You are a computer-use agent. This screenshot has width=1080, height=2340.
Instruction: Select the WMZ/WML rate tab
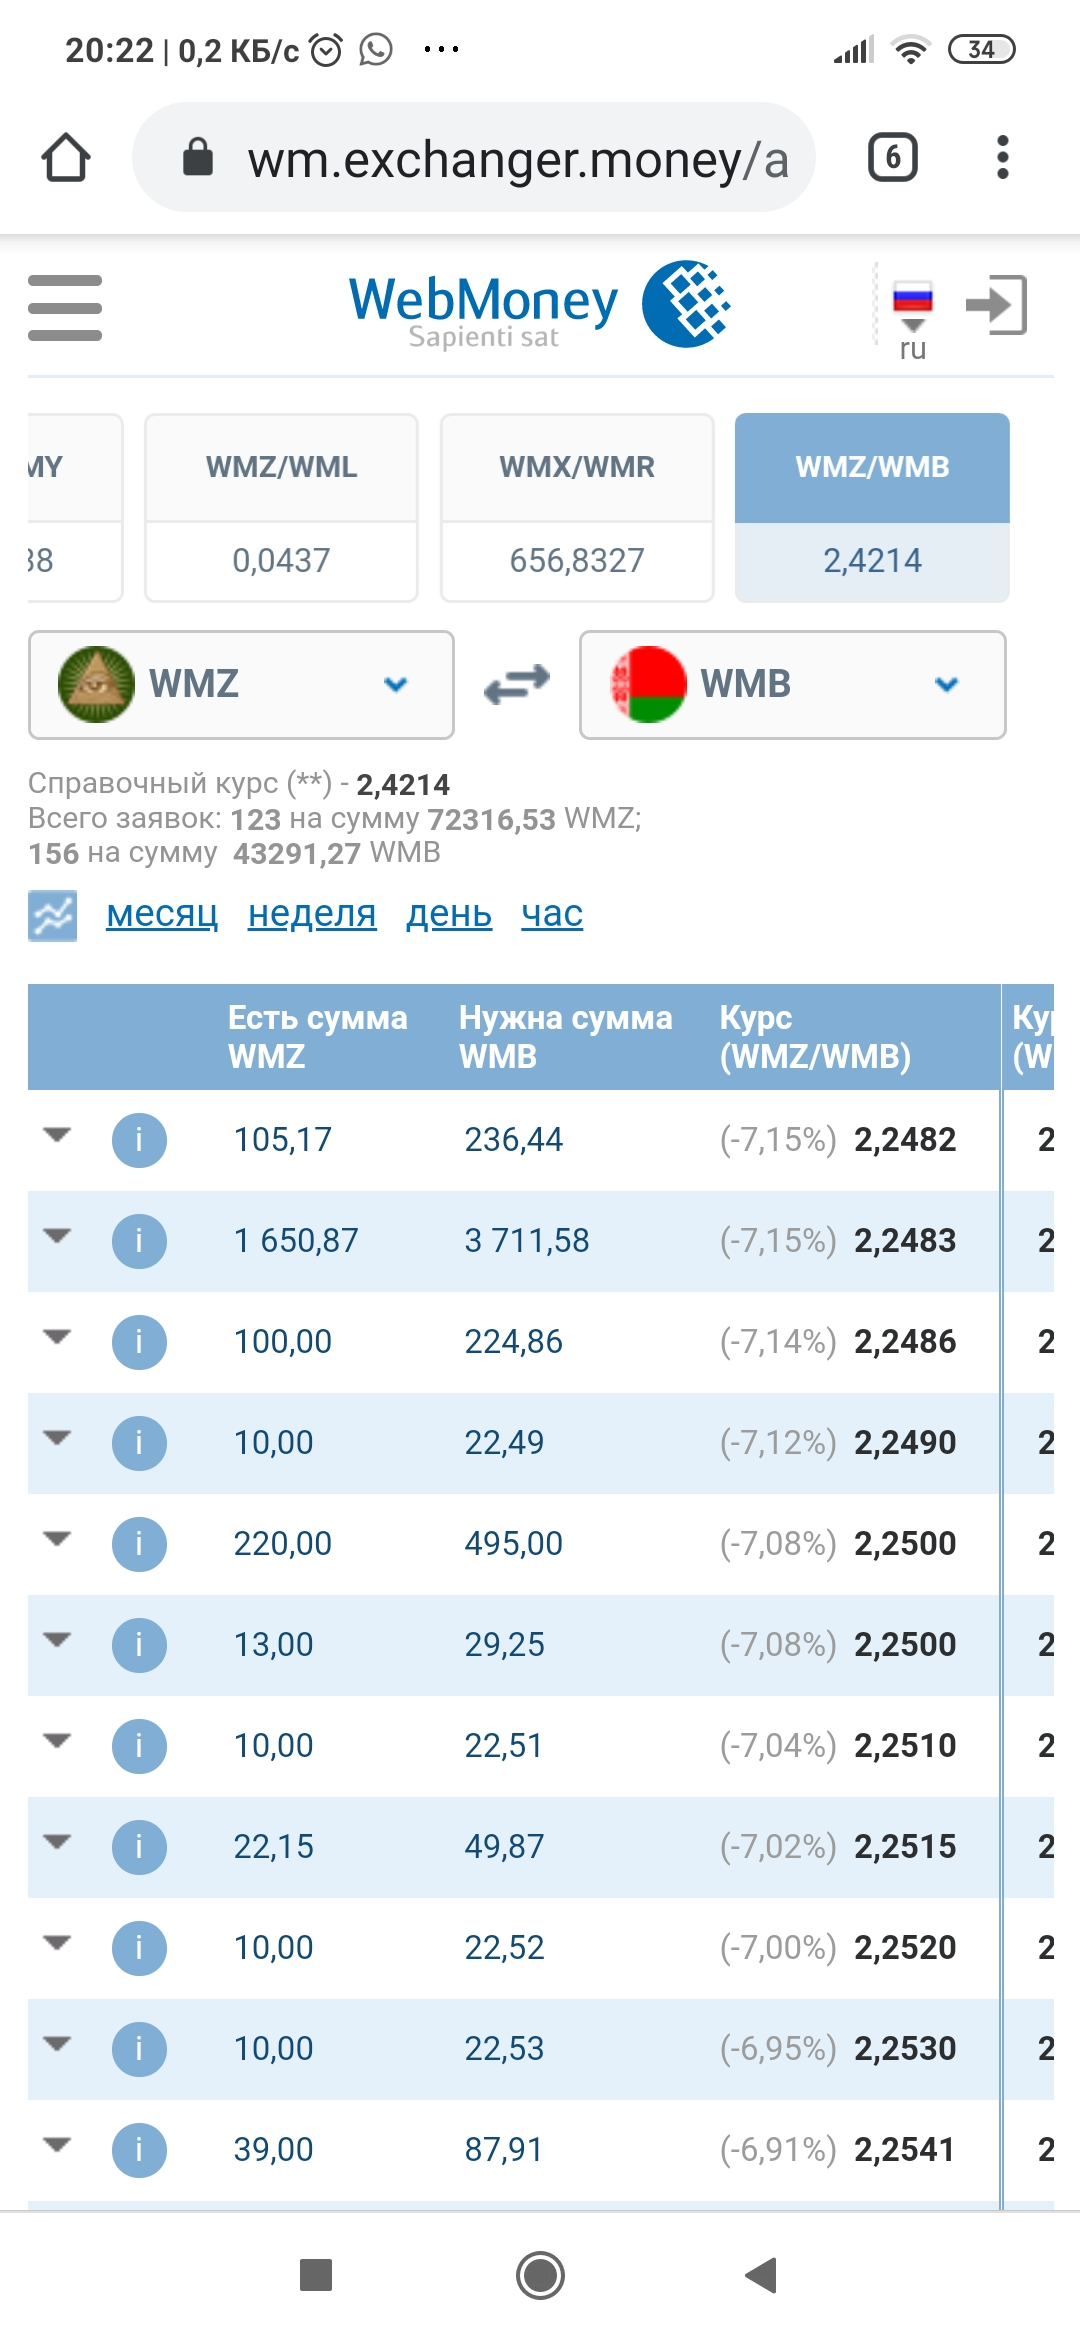(281, 508)
